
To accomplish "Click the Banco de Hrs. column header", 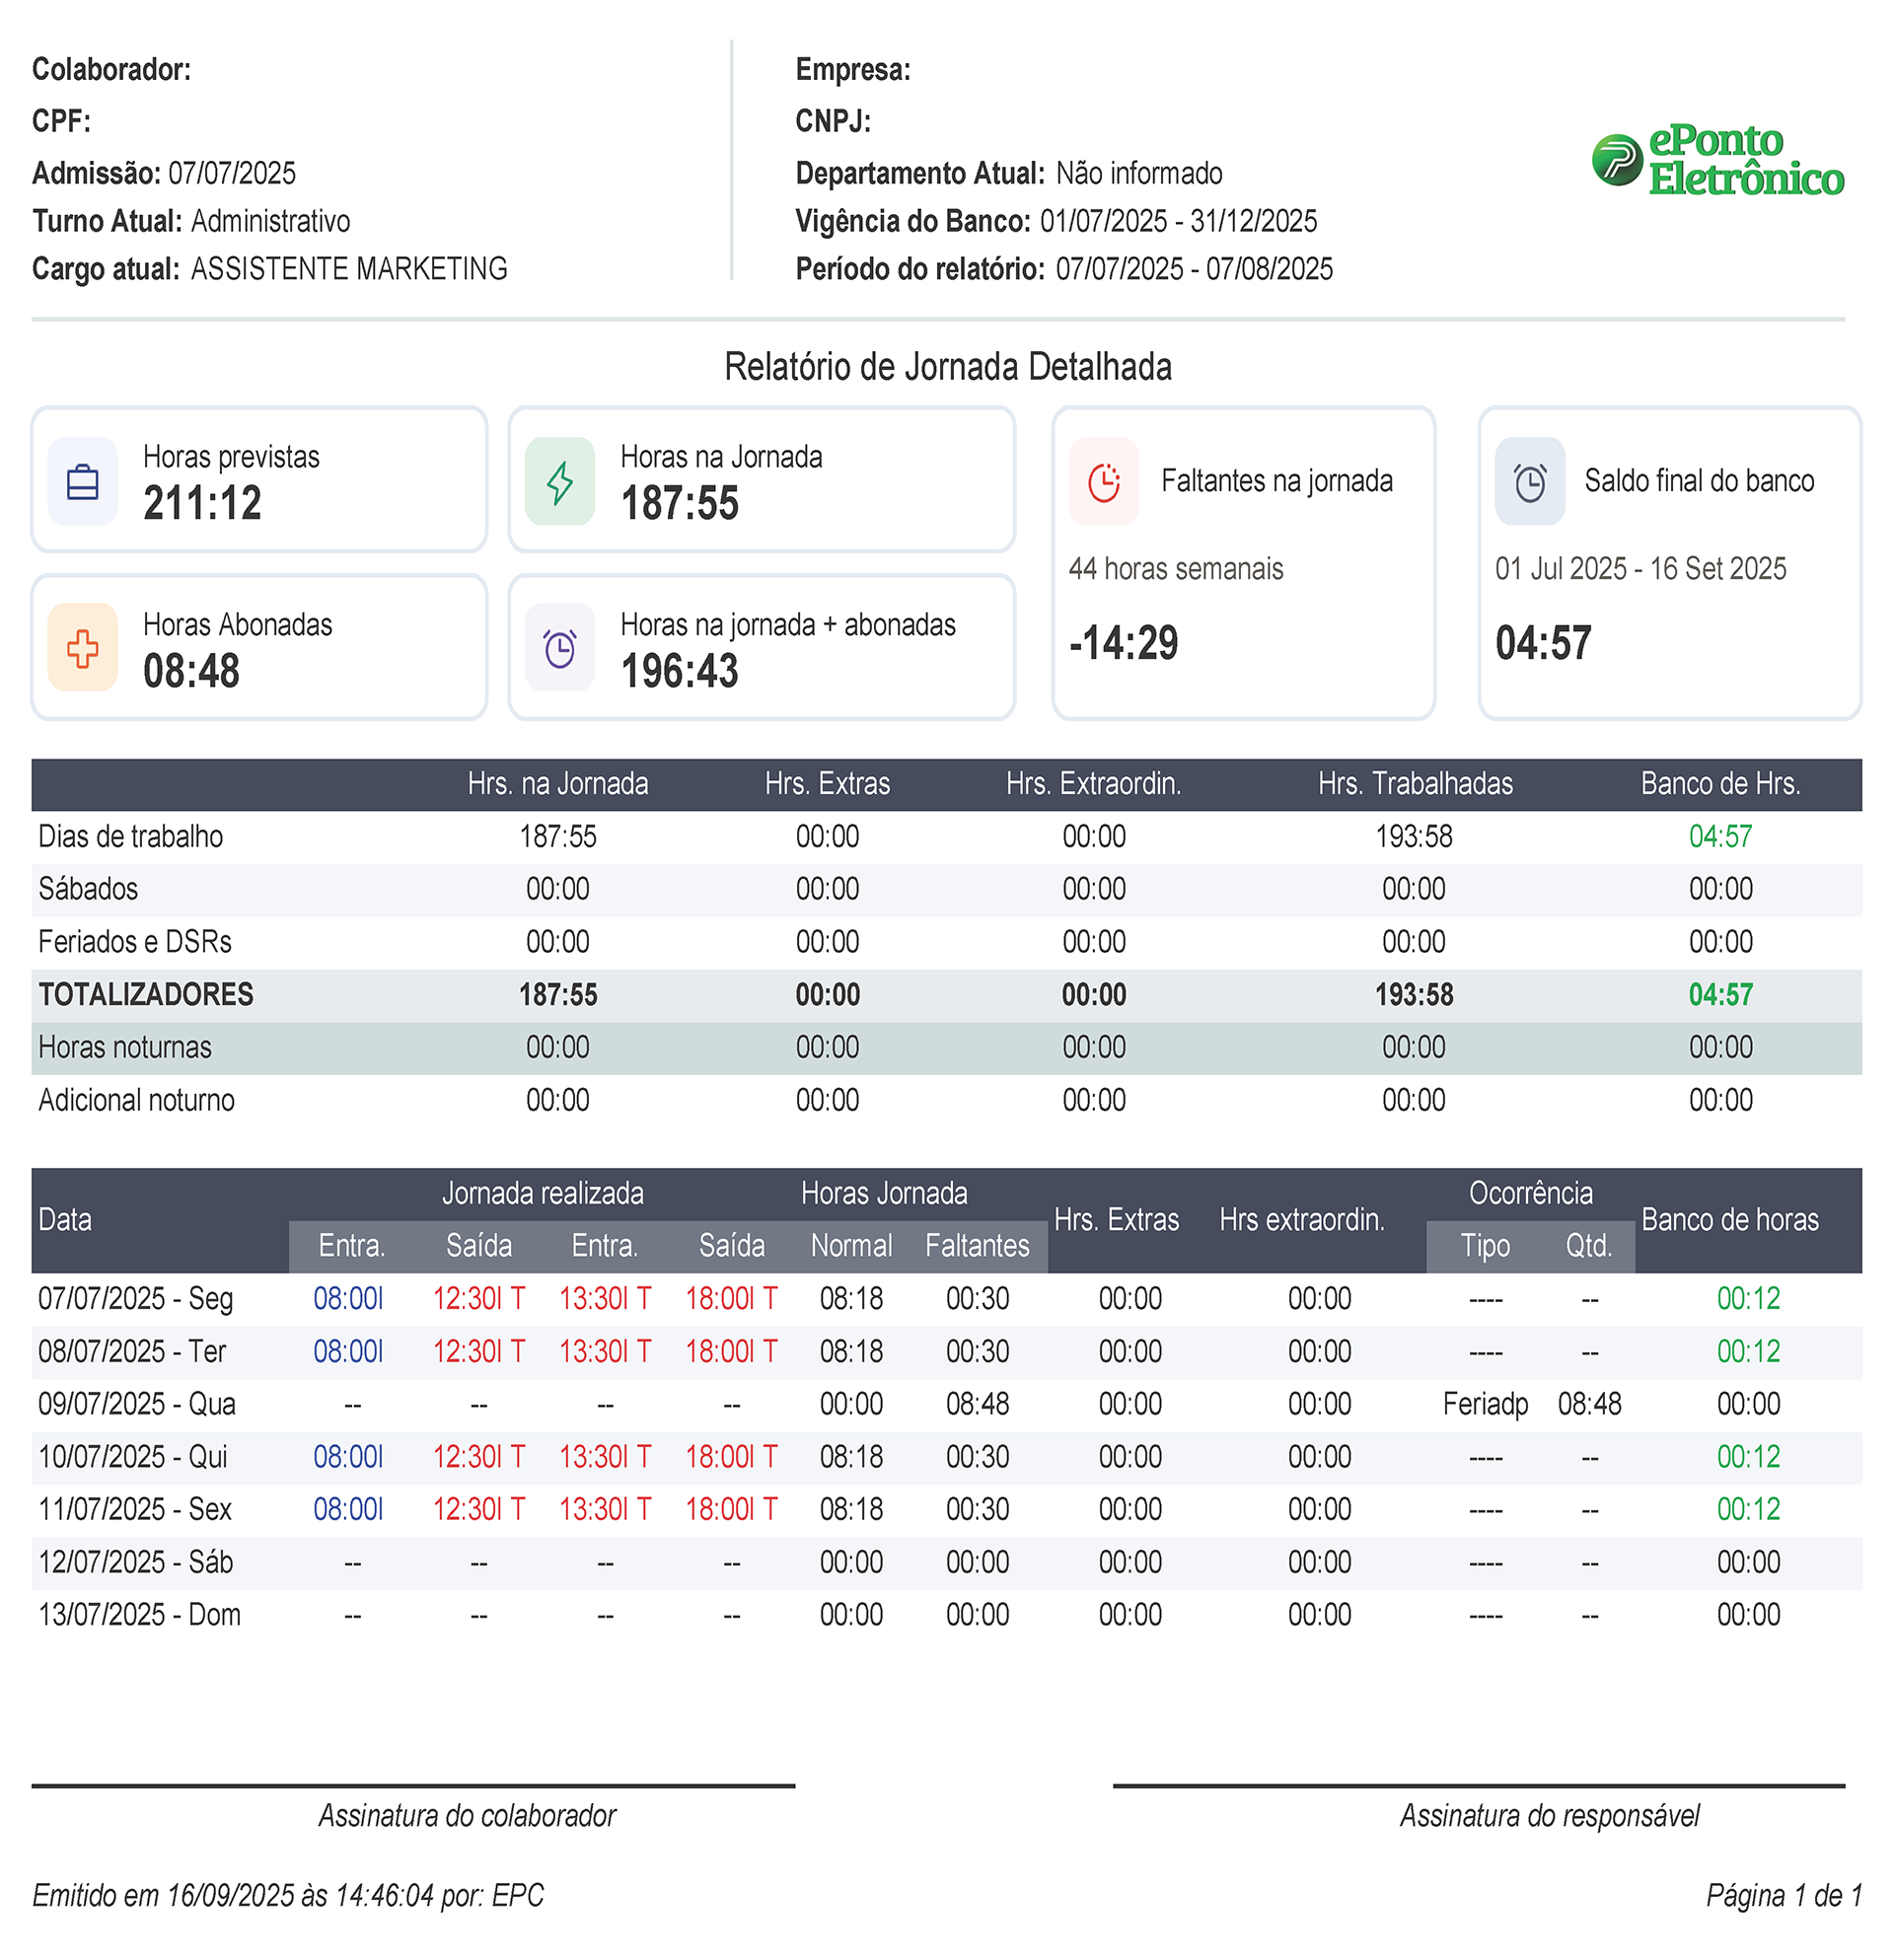I will pyautogui.click(x=1720, y=784).
